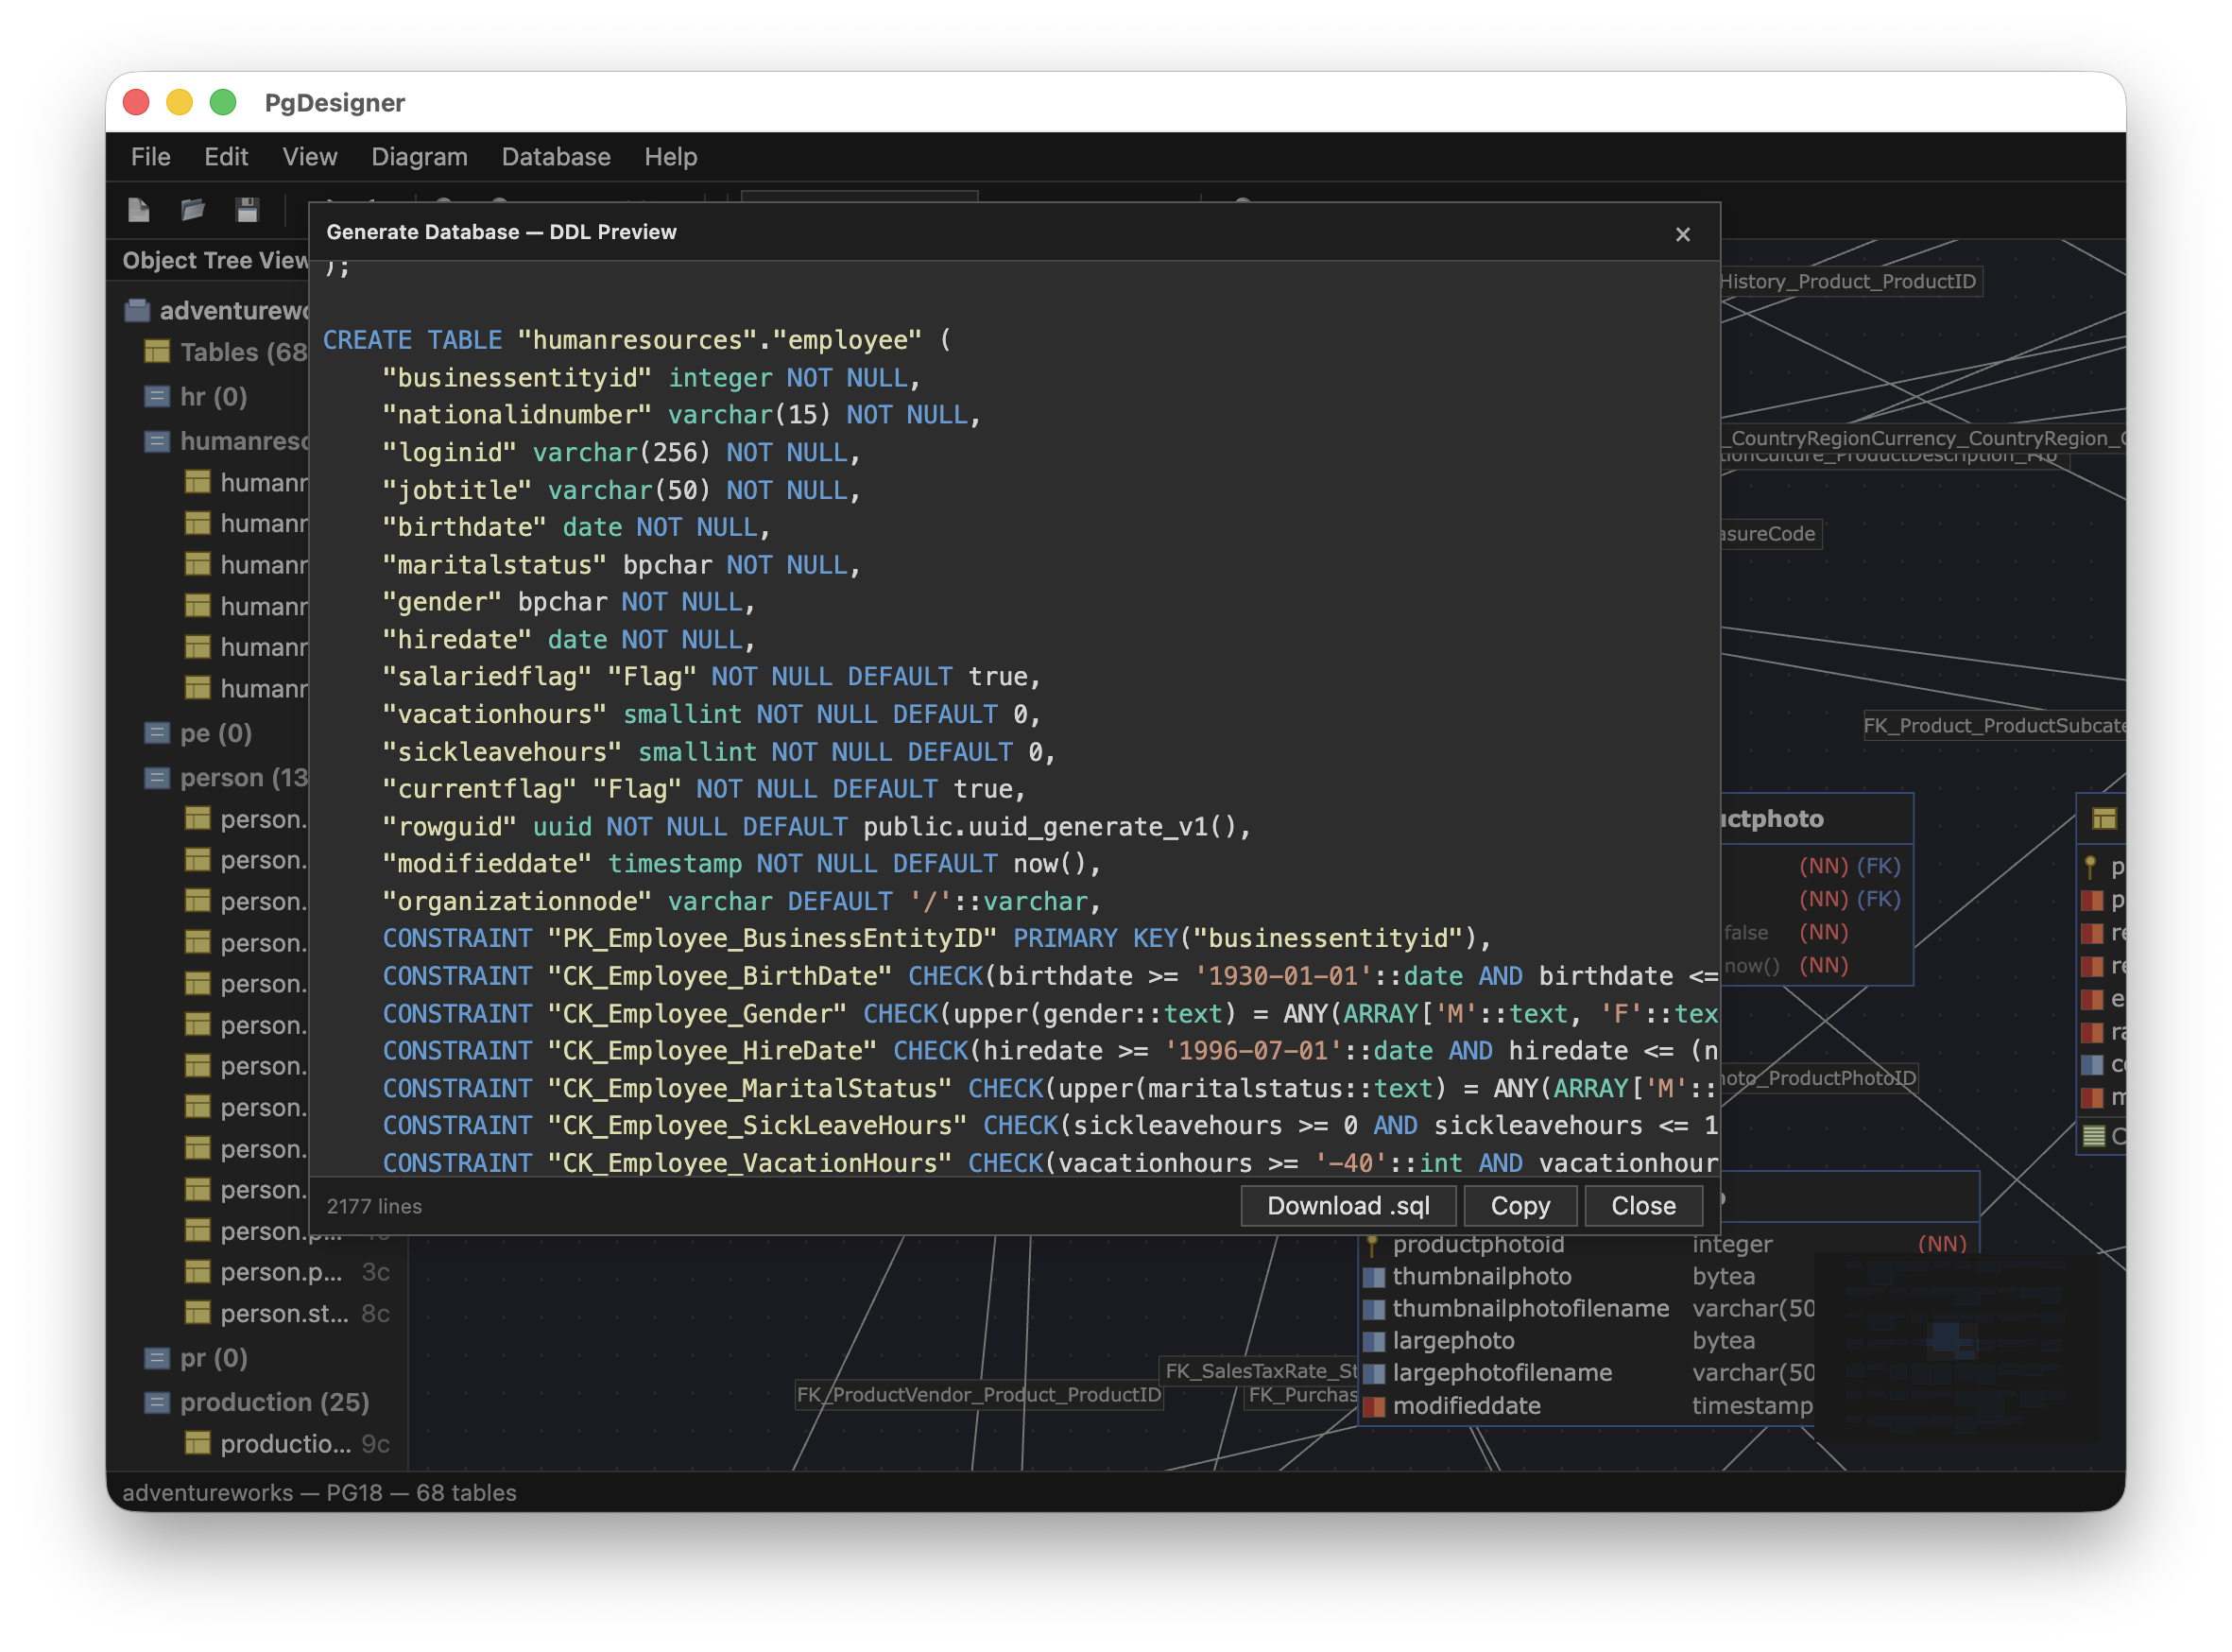Image resolution: width=2232 pixels, height=1652 pixels.
Task: Select the adventureworks database icon
Action: [136, 310]
